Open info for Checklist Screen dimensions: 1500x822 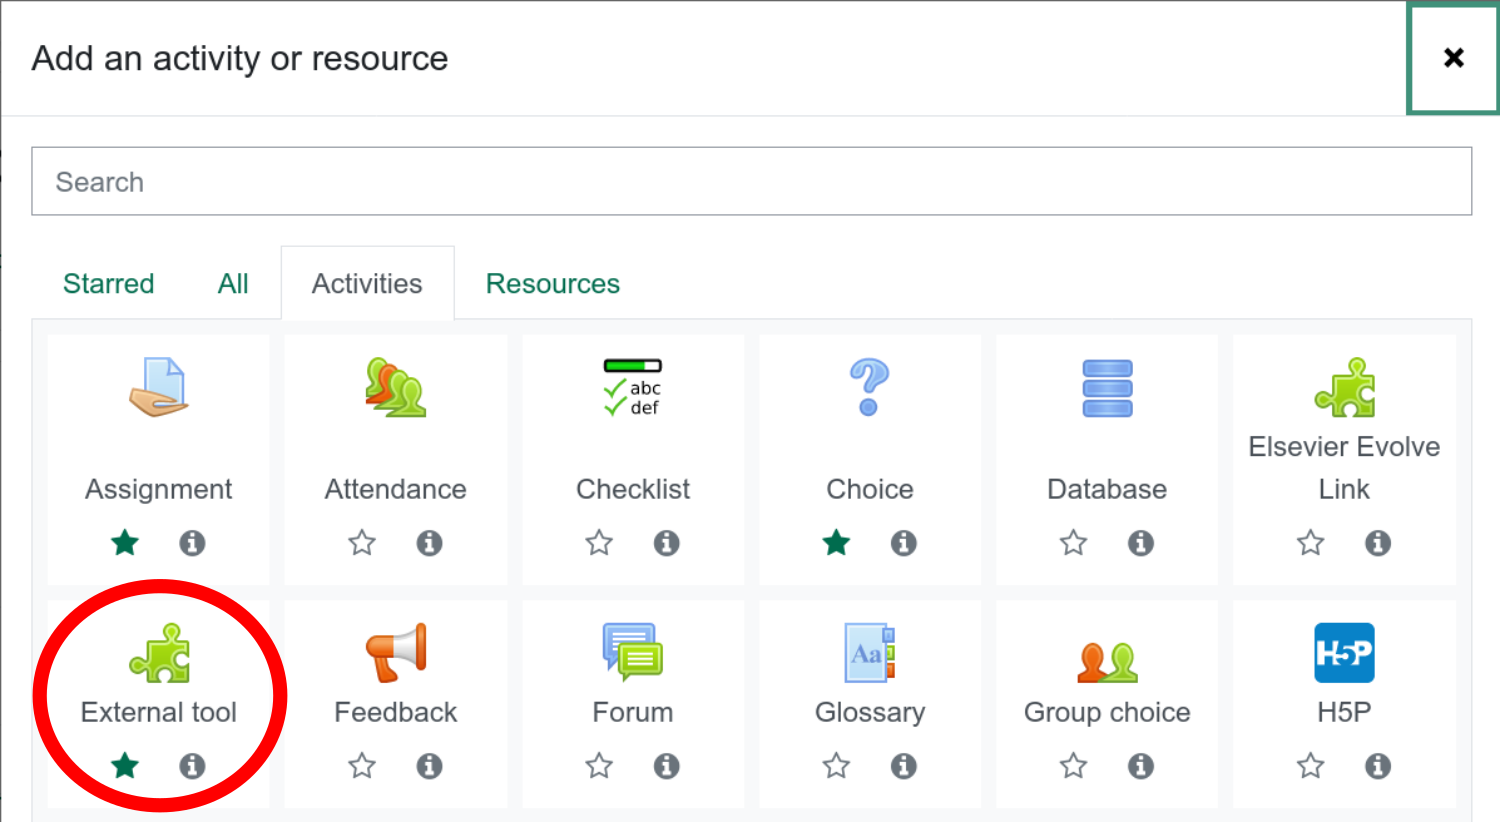(x=666, y=543)
